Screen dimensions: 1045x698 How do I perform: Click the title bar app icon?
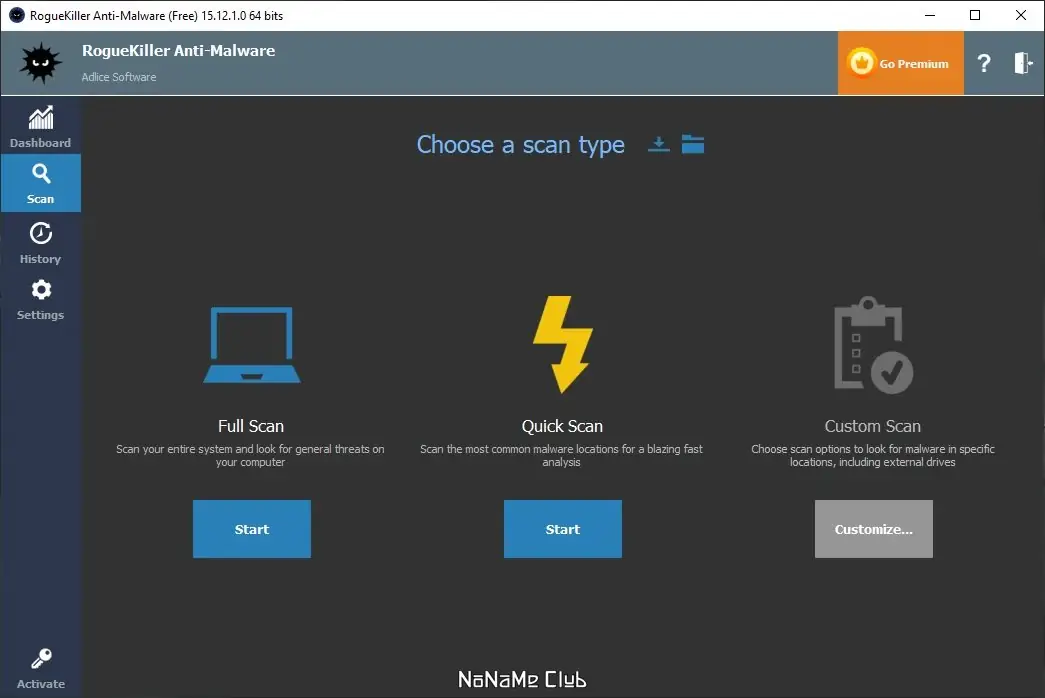click(17, 15)
